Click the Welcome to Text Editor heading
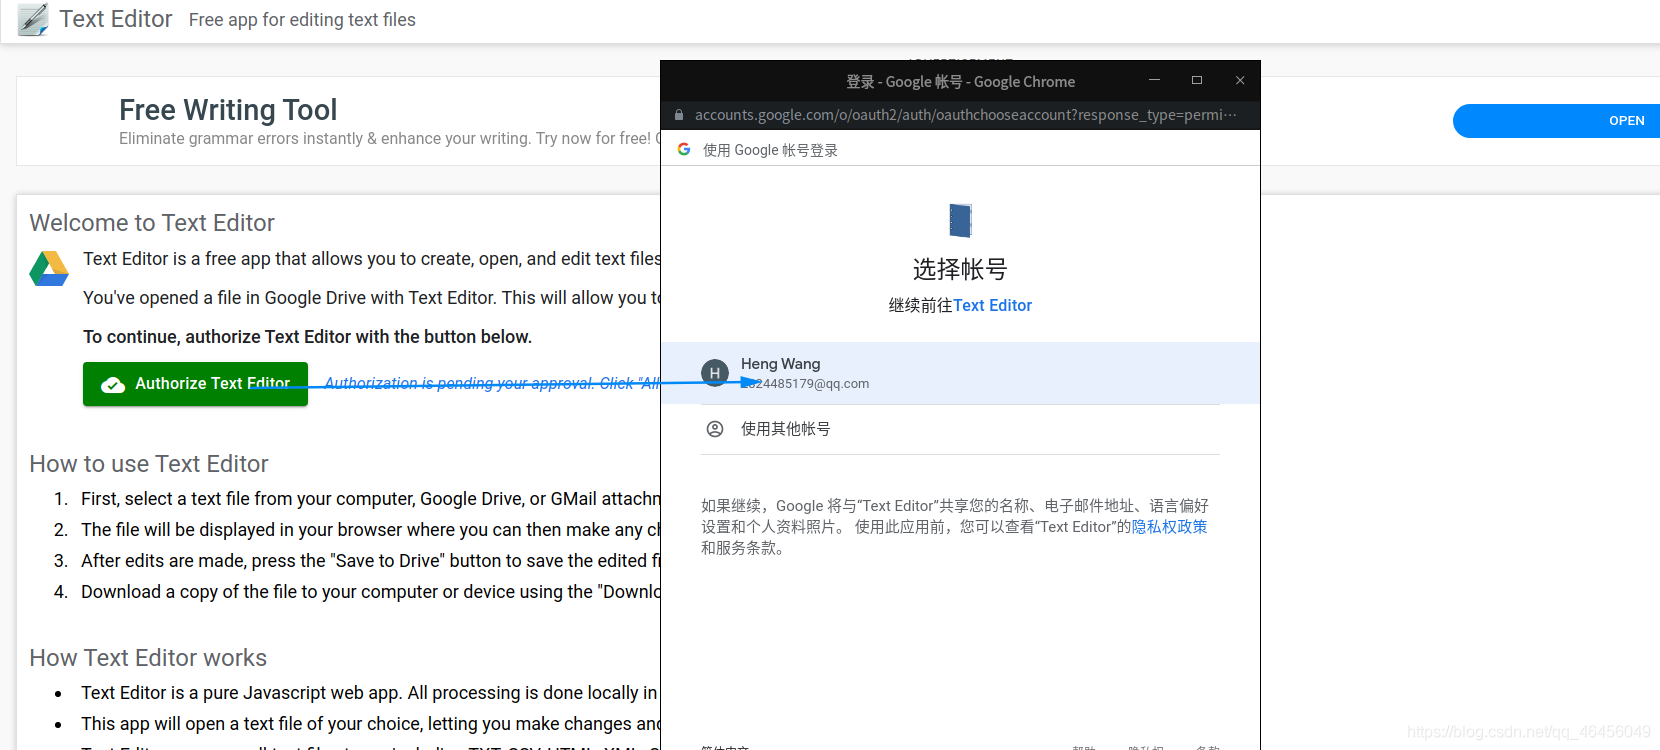 (152, 223)
